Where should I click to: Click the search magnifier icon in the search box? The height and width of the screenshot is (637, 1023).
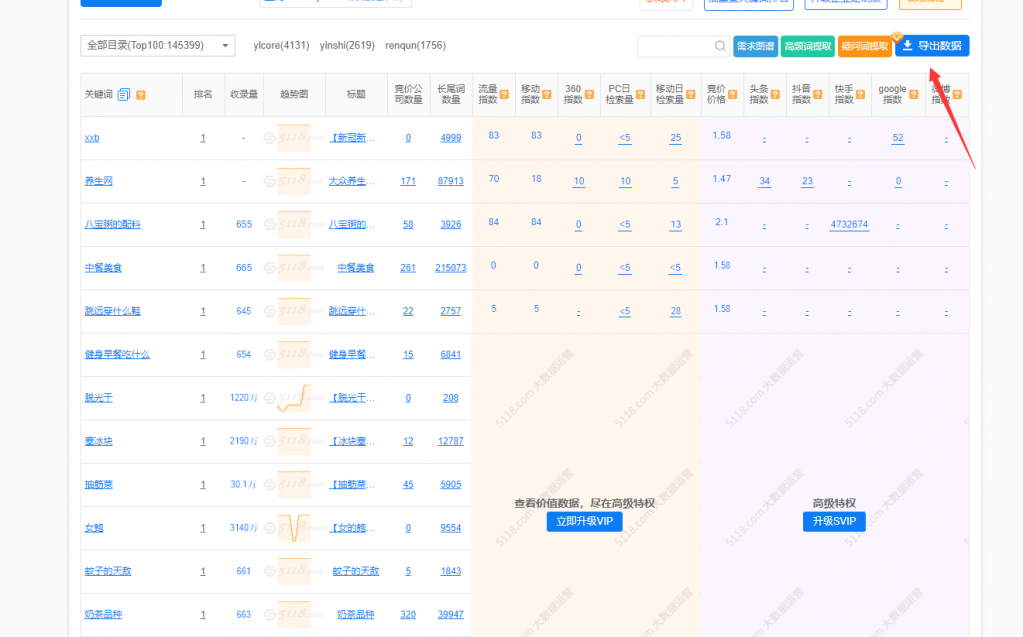click(720, 46)
